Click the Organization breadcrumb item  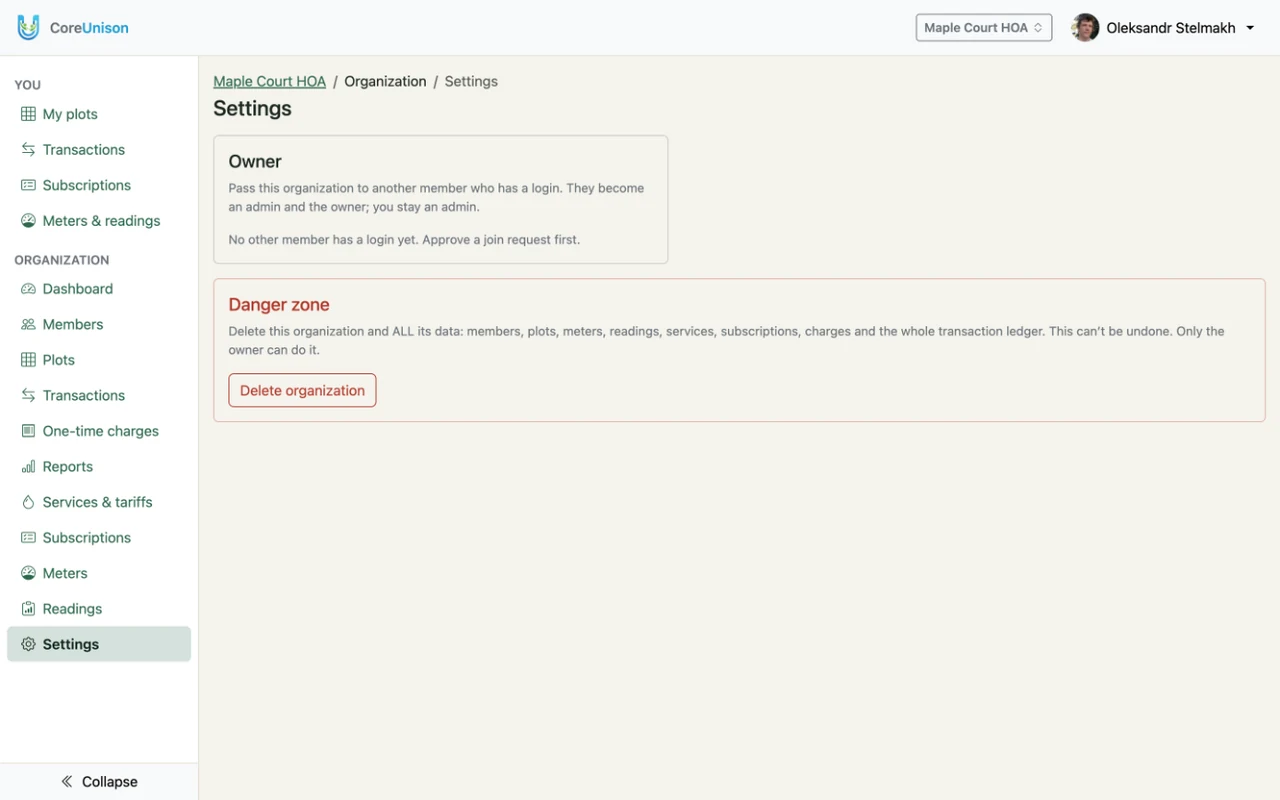coord(385,81)
